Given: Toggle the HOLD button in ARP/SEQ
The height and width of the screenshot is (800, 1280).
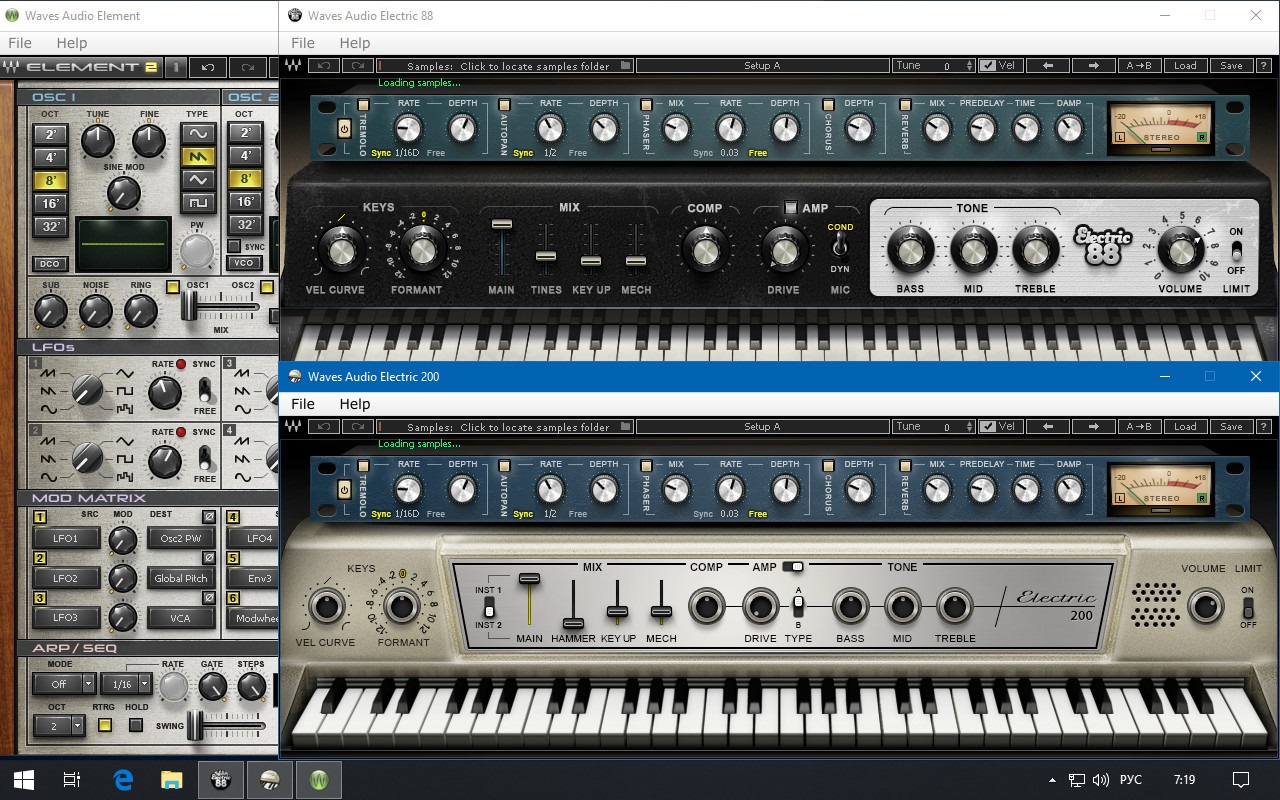Looking at the screenshot, I should (x=136, y=725).
